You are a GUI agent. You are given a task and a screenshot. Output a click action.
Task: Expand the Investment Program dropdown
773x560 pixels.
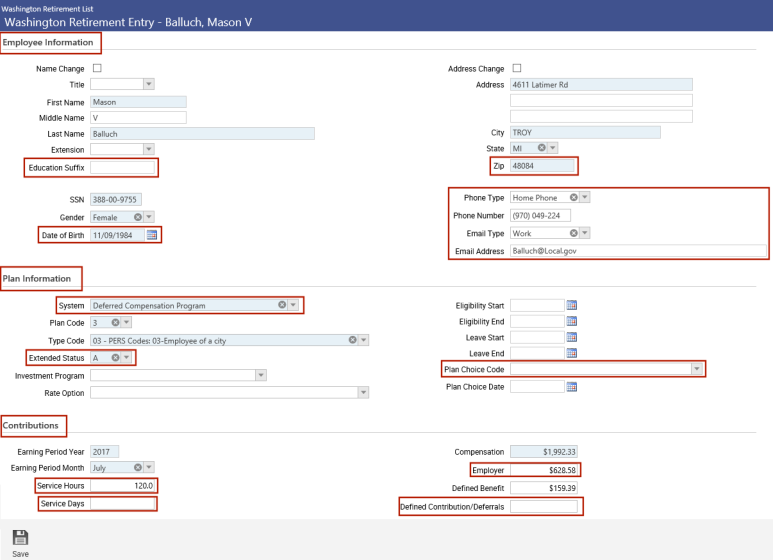click(x=260, y=375)
